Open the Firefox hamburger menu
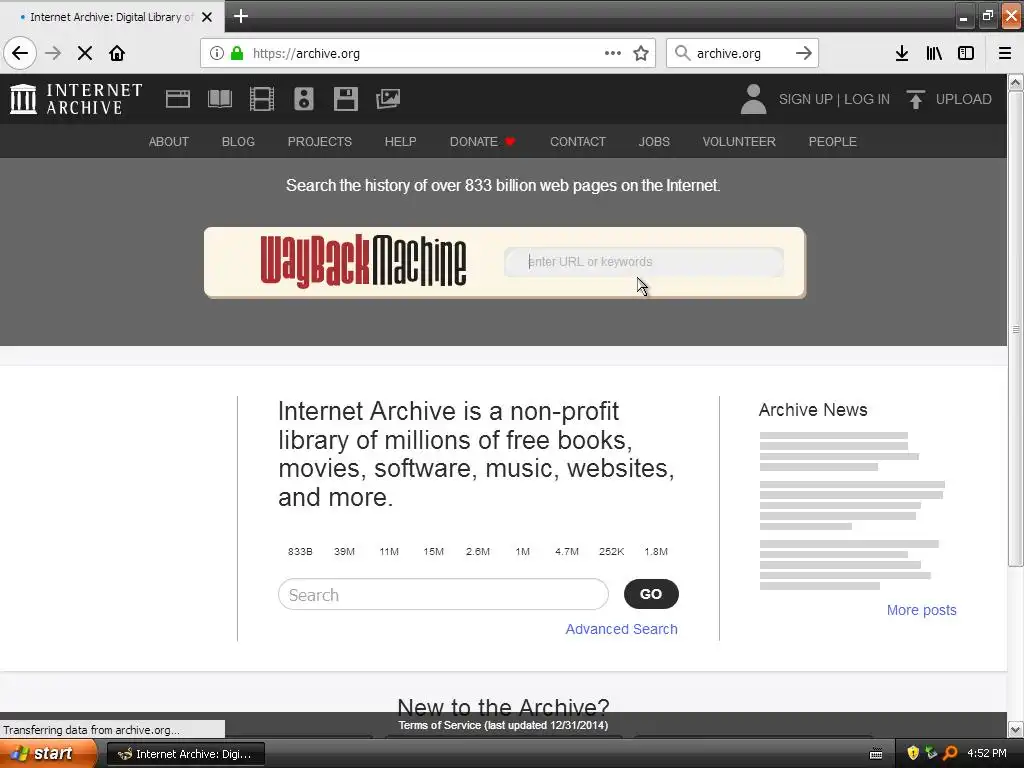The image size is (1024, 768). [x=1005, y=53]
